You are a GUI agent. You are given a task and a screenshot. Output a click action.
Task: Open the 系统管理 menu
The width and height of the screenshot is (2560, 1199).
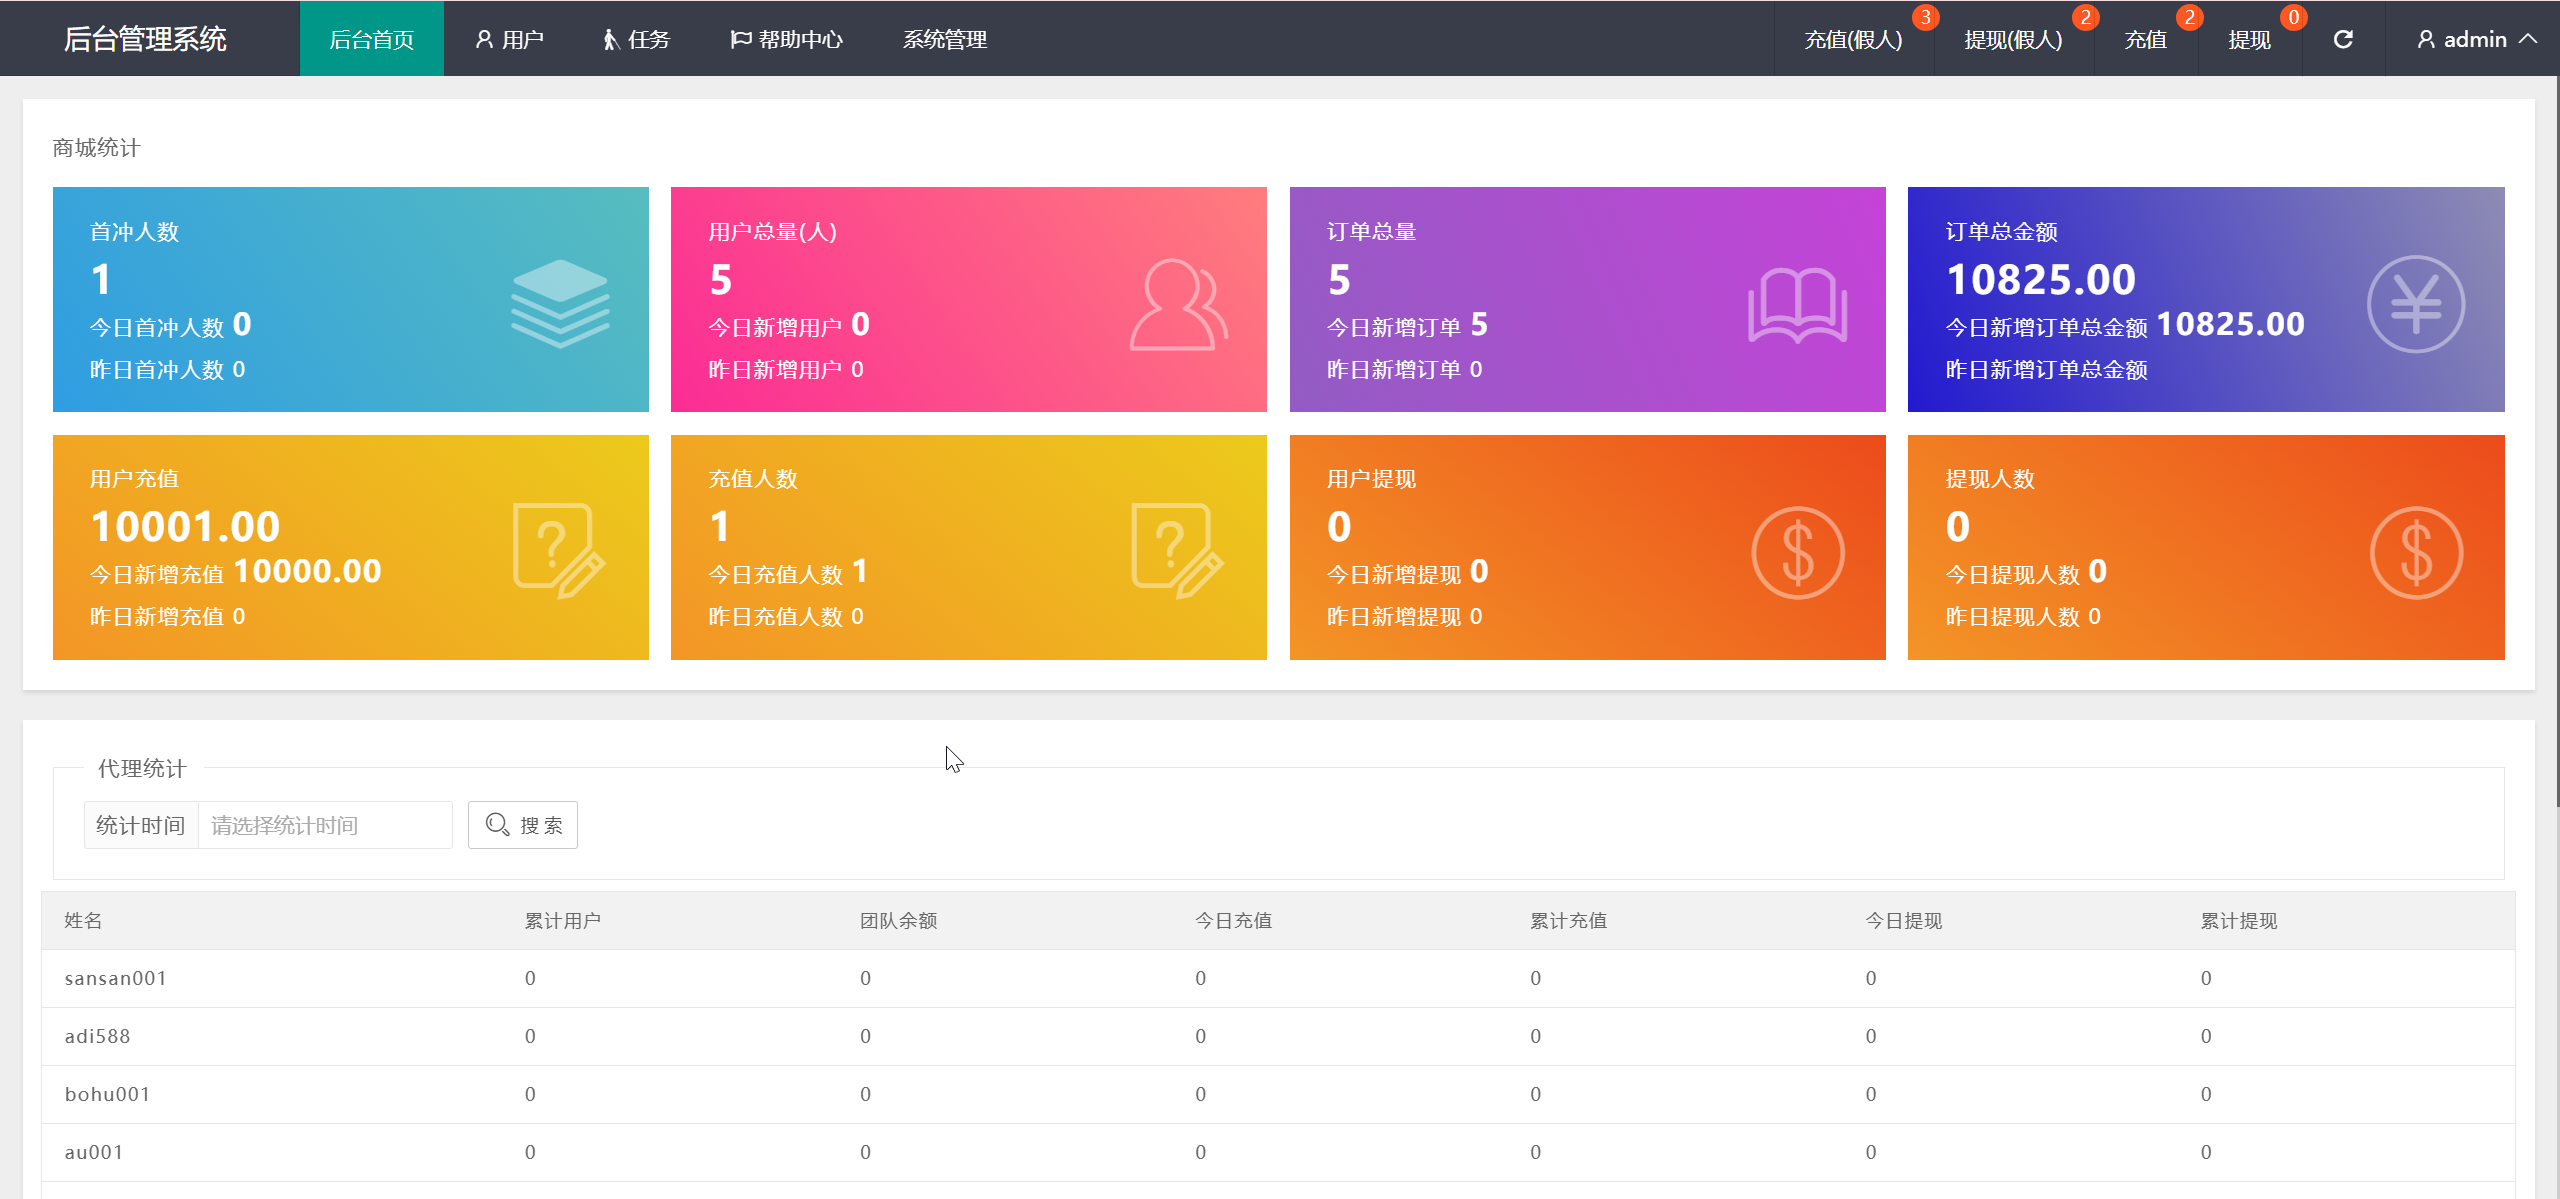point(944,39)
